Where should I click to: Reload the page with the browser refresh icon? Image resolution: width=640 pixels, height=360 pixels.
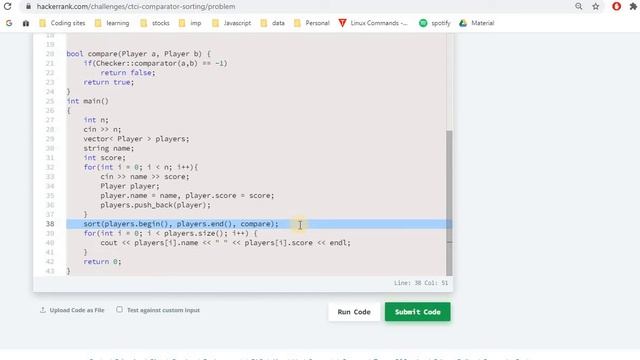pyautogui.click(x=7, y=7)
